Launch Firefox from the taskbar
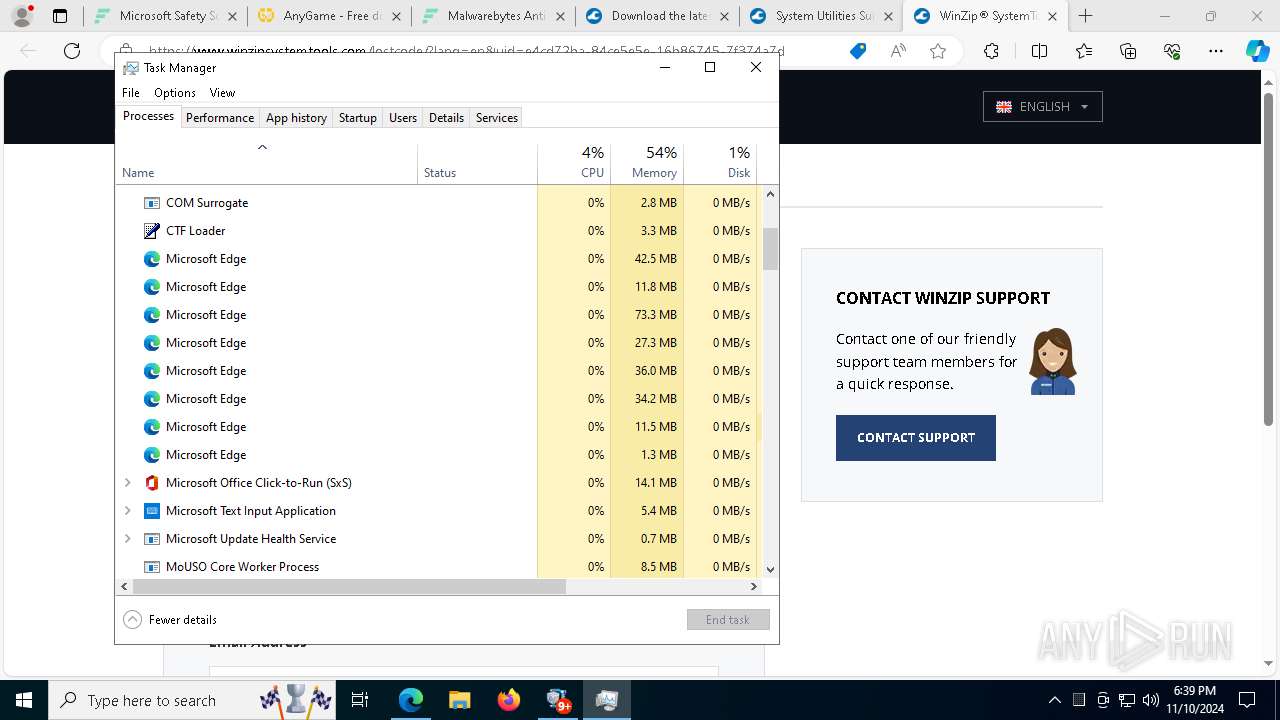Viewport: 1280px width, 720px height. coord(509,700)
